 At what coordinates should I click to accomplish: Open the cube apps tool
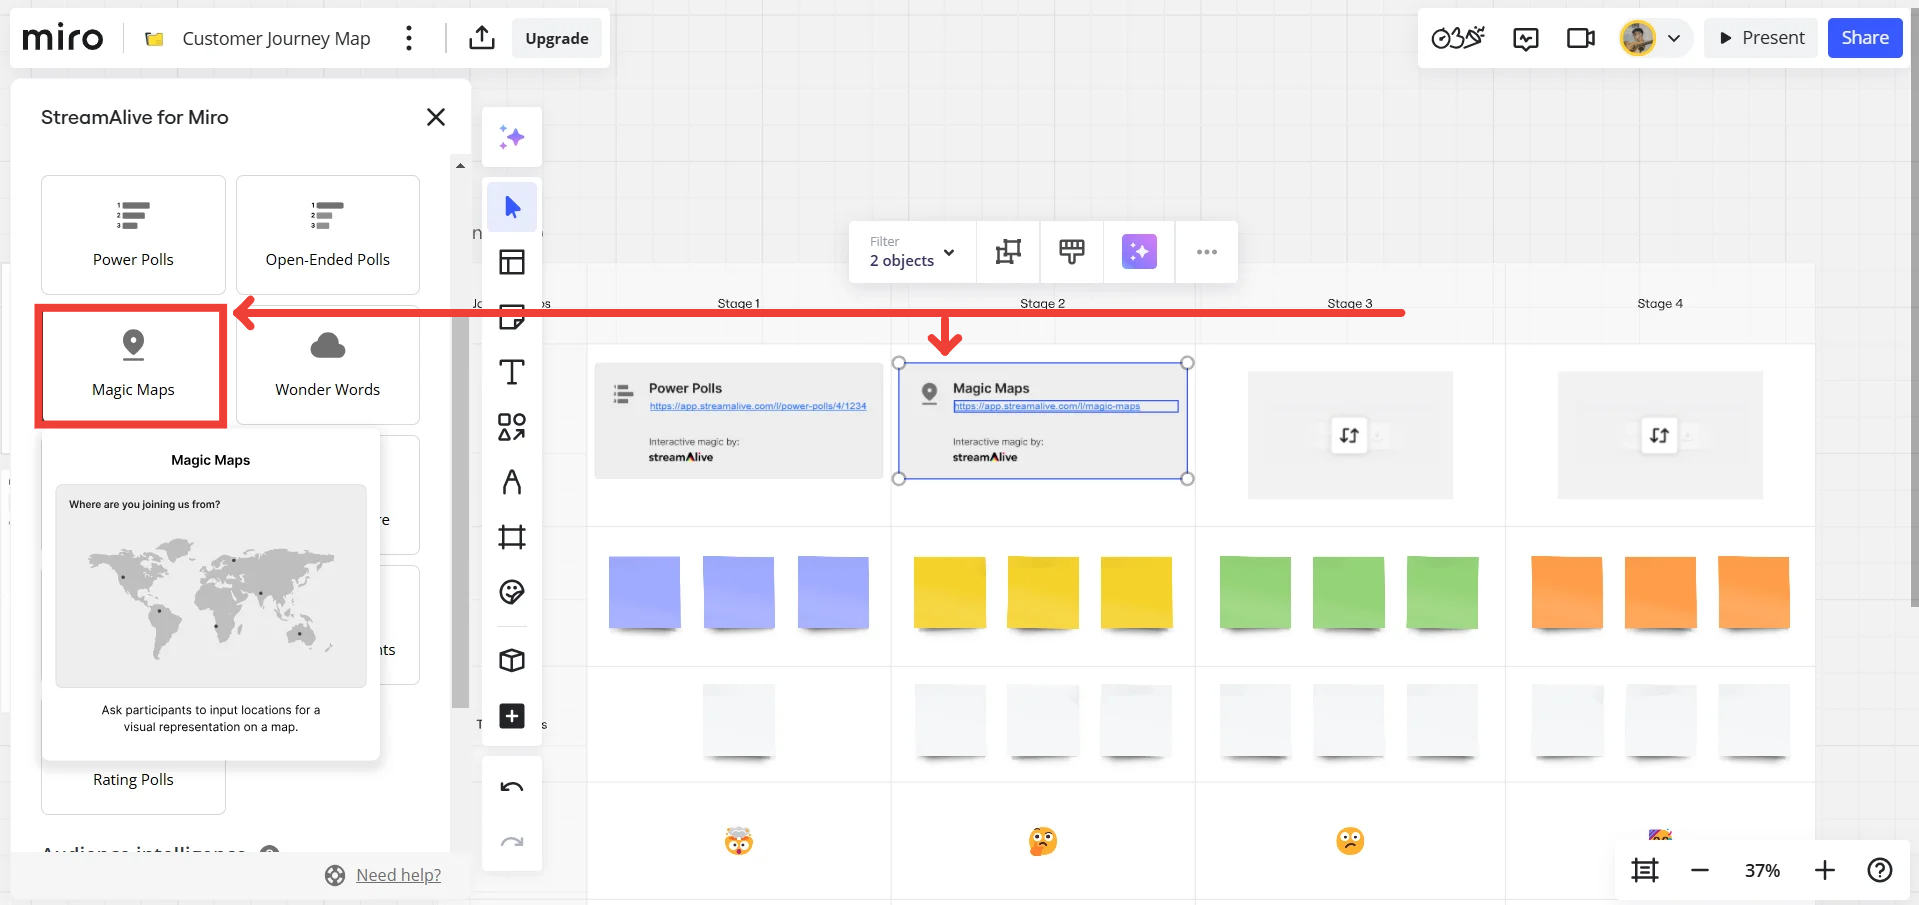pos(512,660)
